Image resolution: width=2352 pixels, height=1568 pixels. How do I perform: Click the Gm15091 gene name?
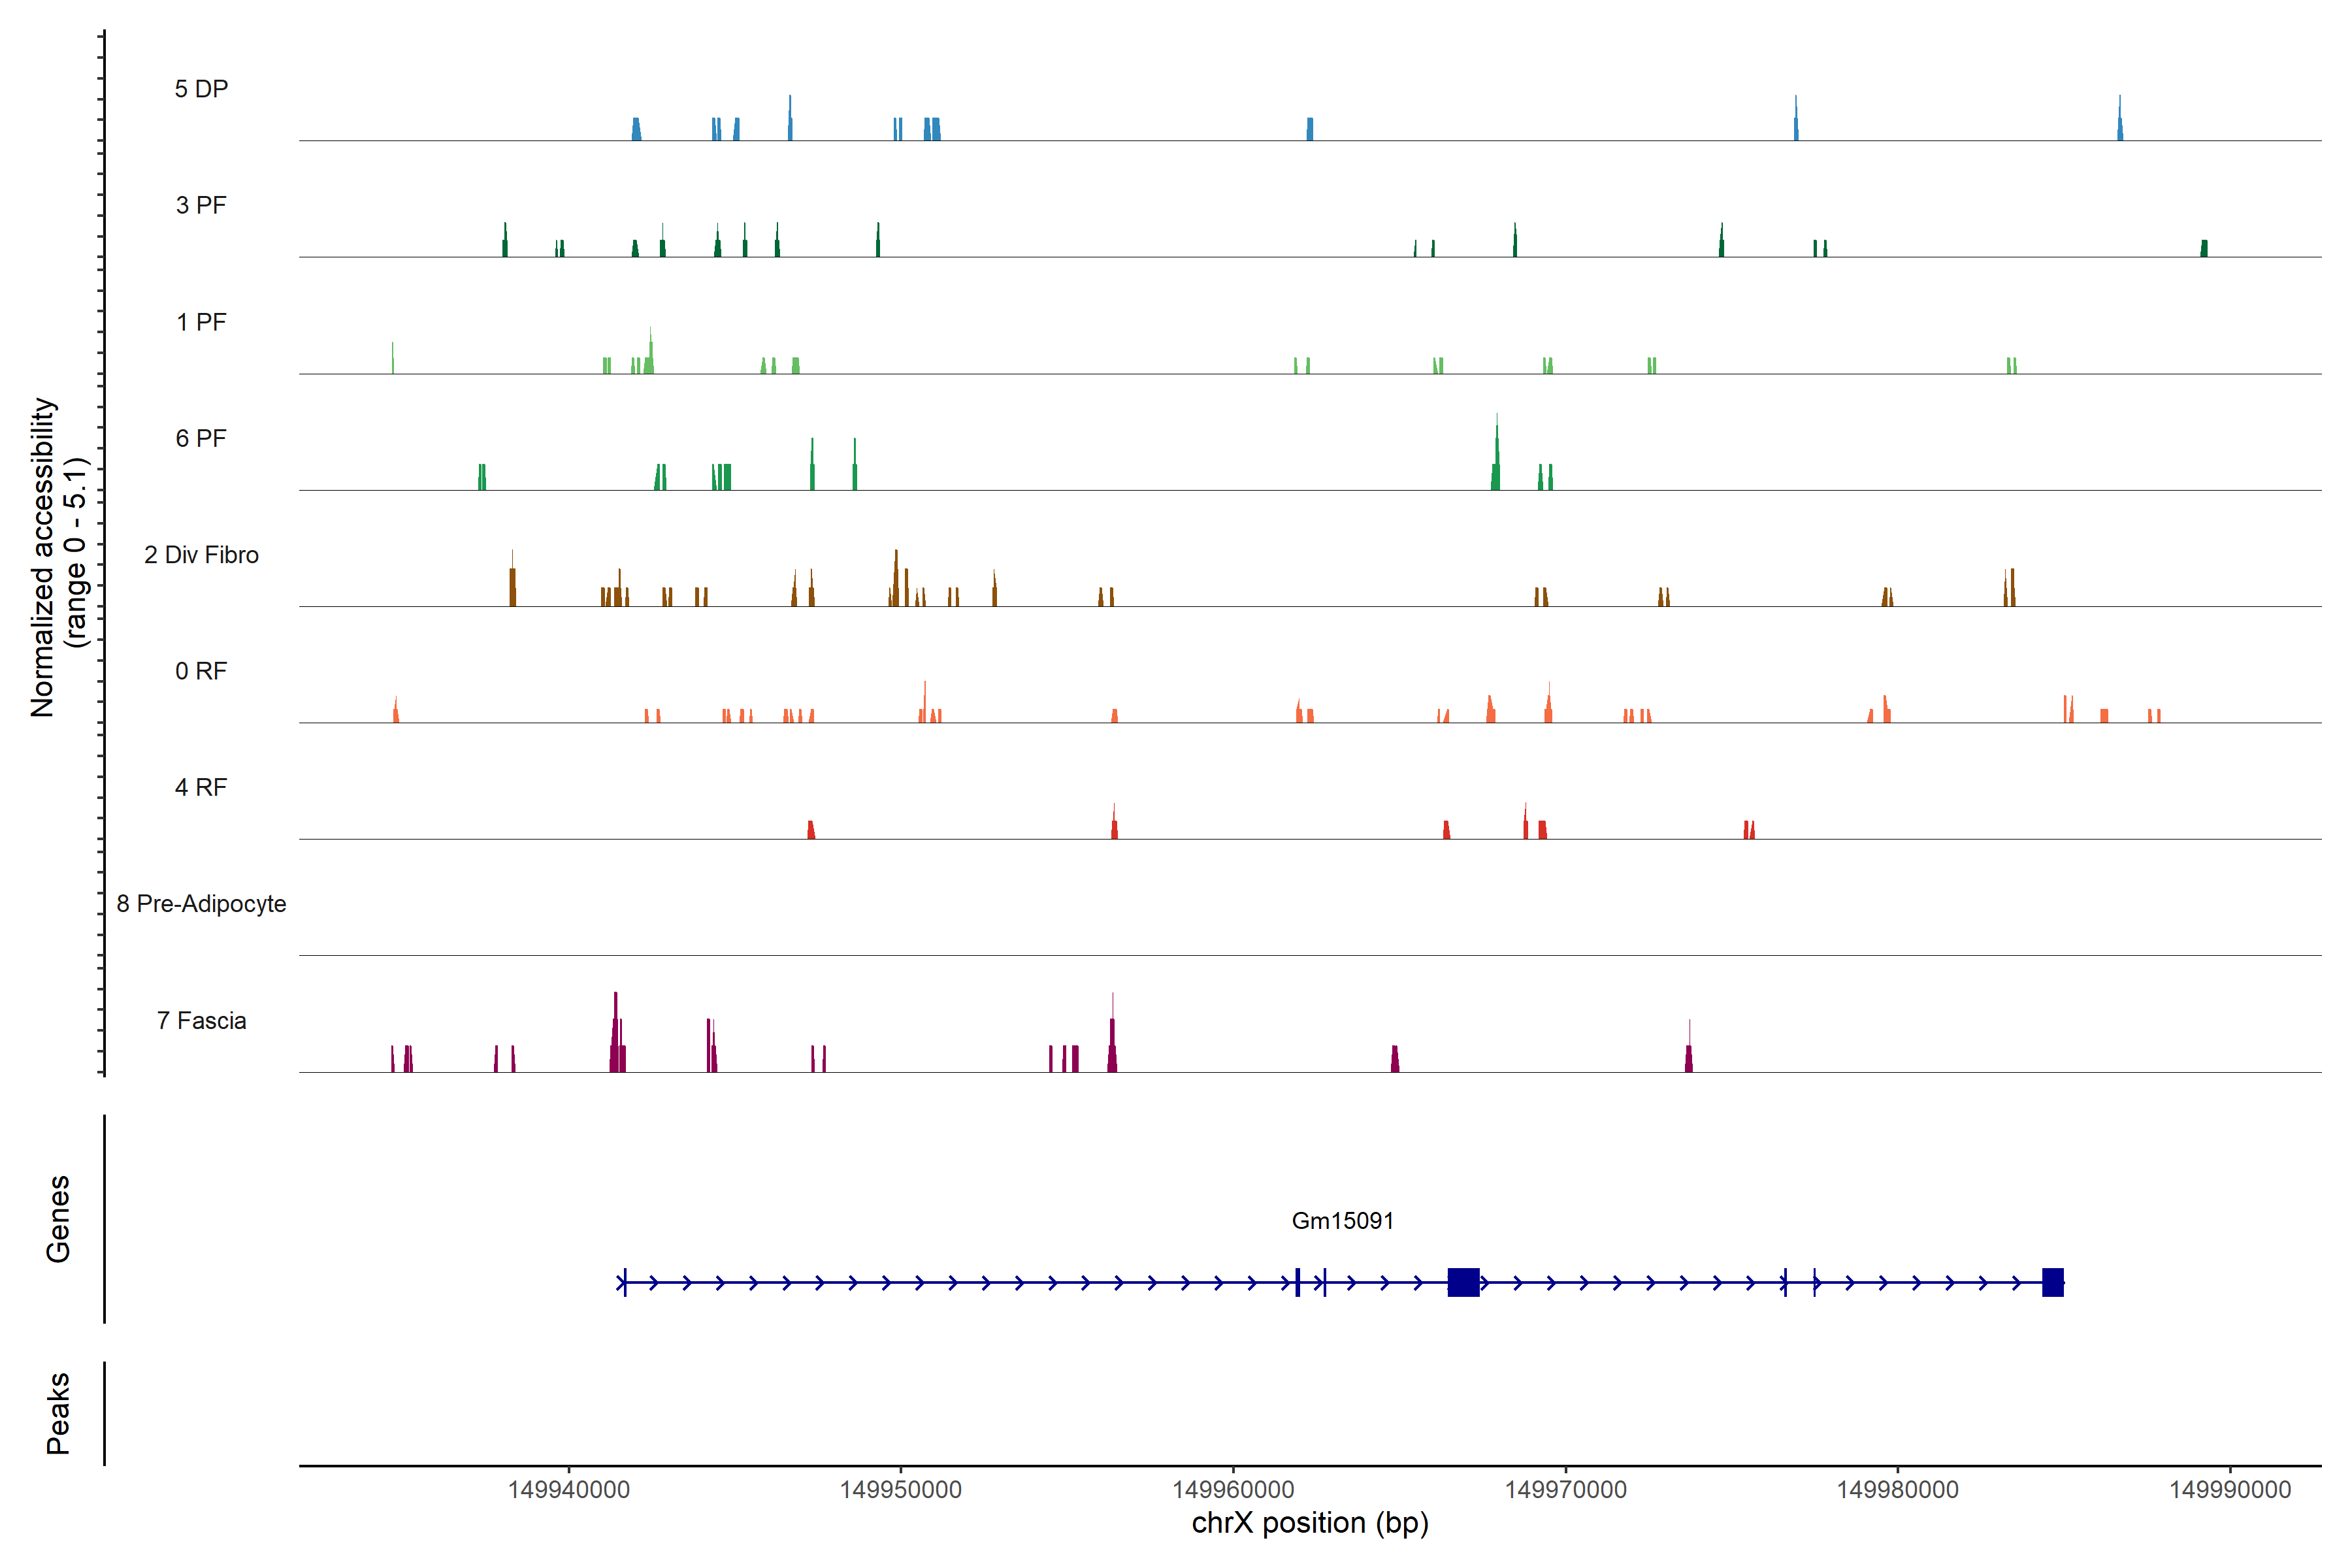[x=1342, y=1220]
